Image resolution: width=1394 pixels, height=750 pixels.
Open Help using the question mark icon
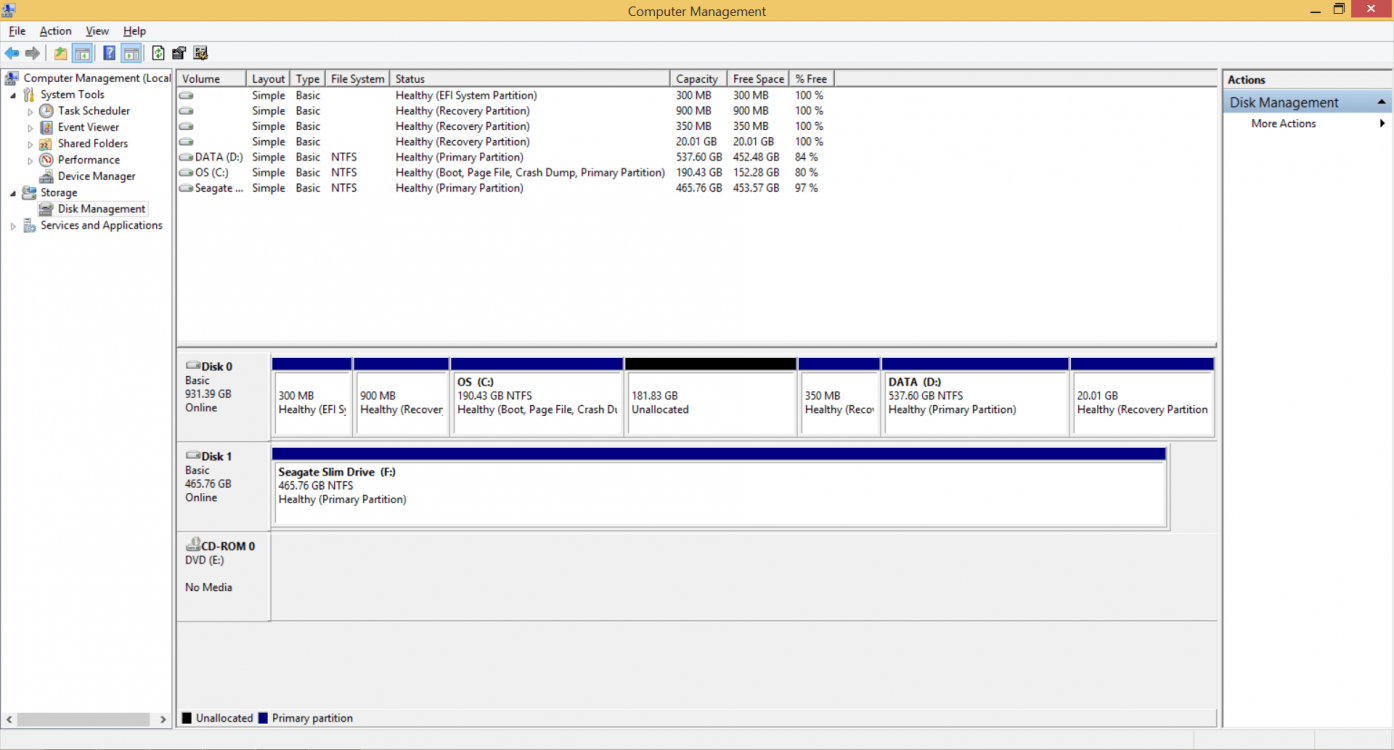(x=109, y=53)
